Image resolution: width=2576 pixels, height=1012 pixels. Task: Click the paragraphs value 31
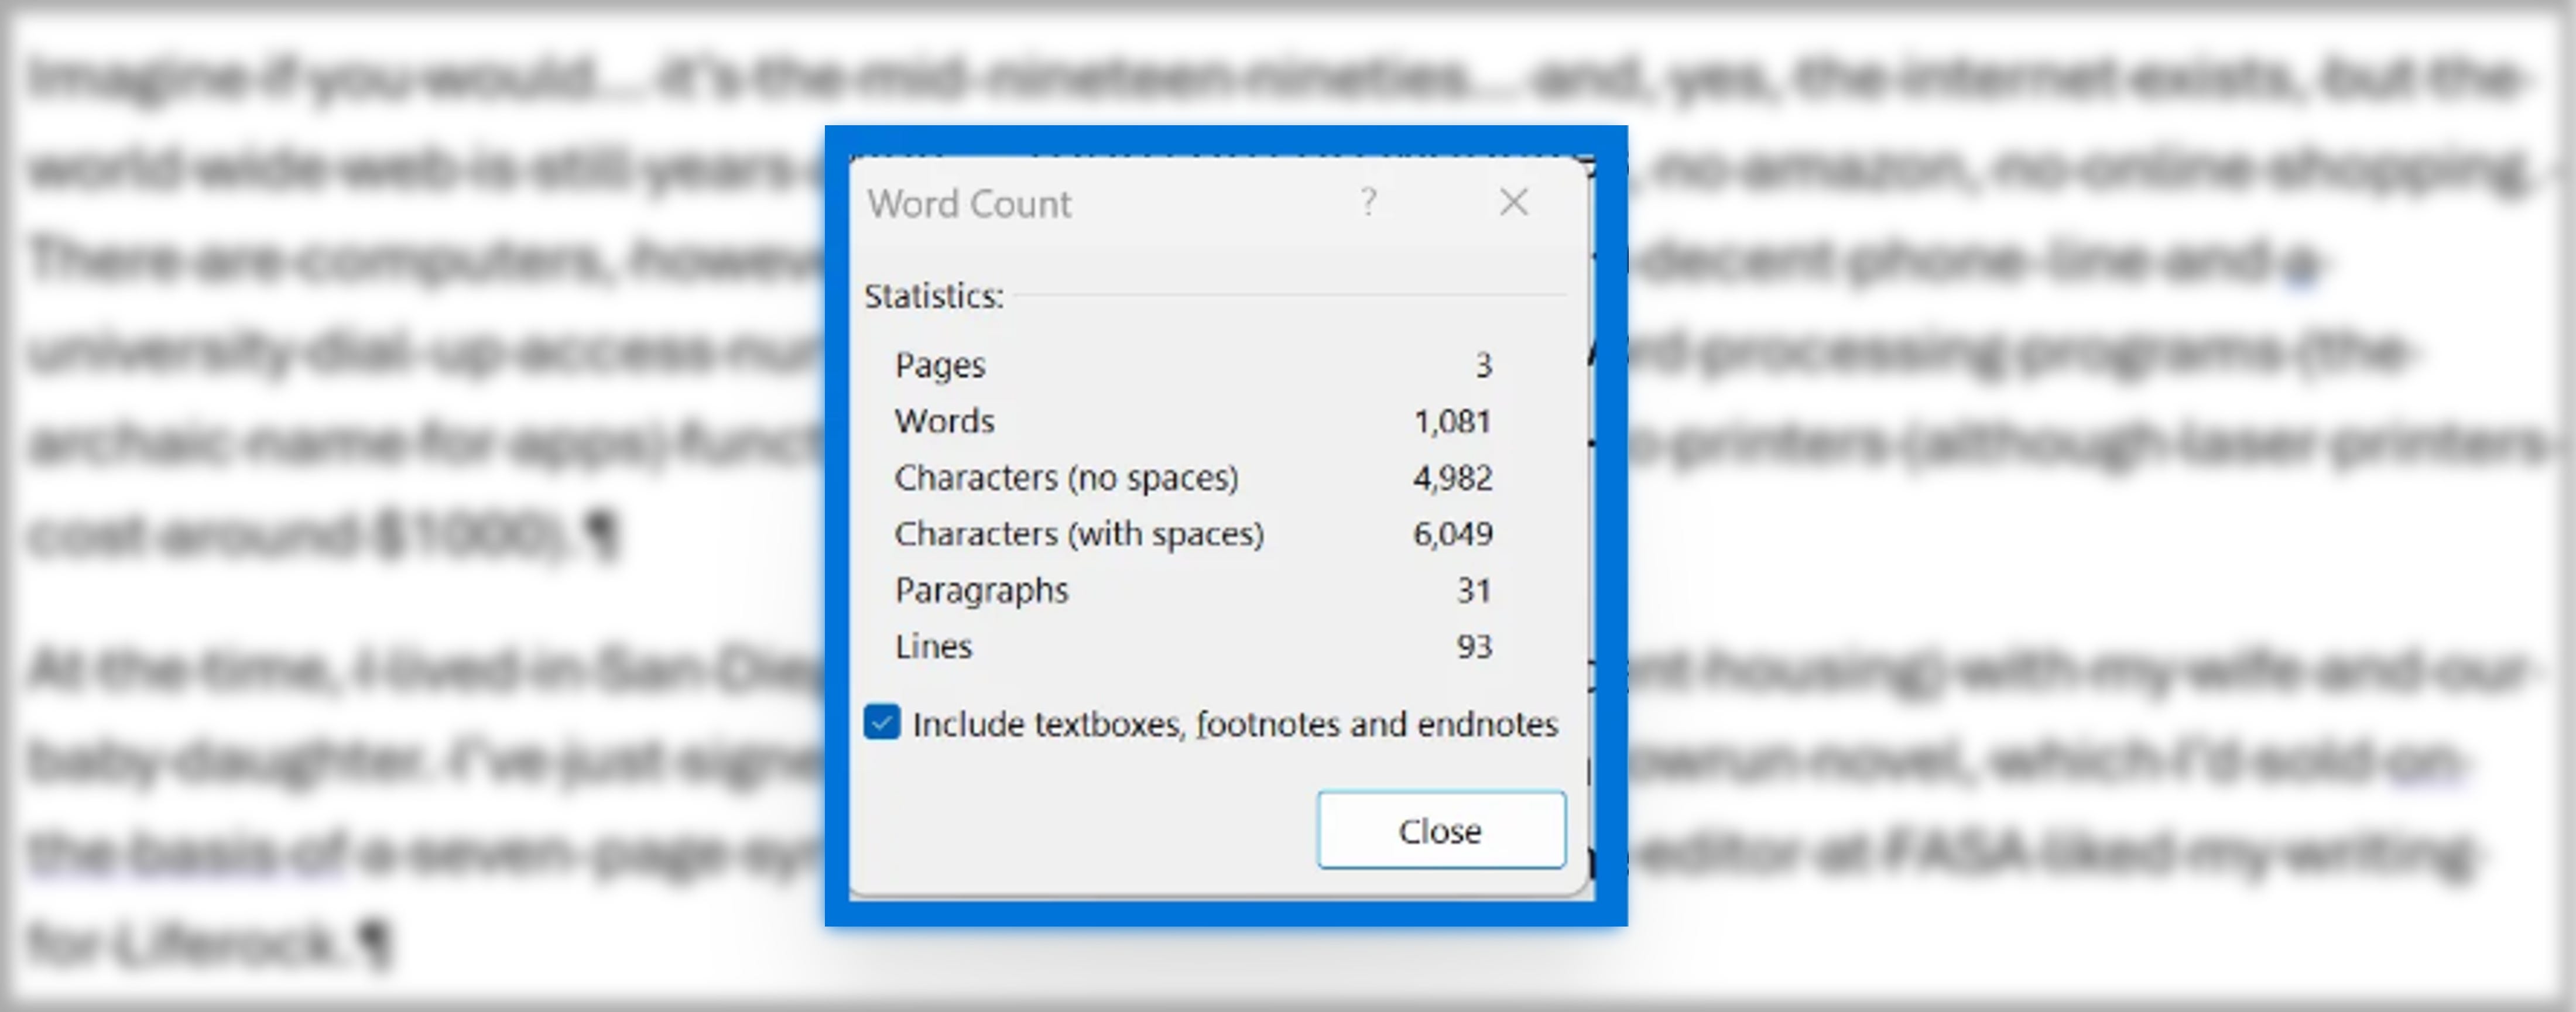(x=1473, y=590)
